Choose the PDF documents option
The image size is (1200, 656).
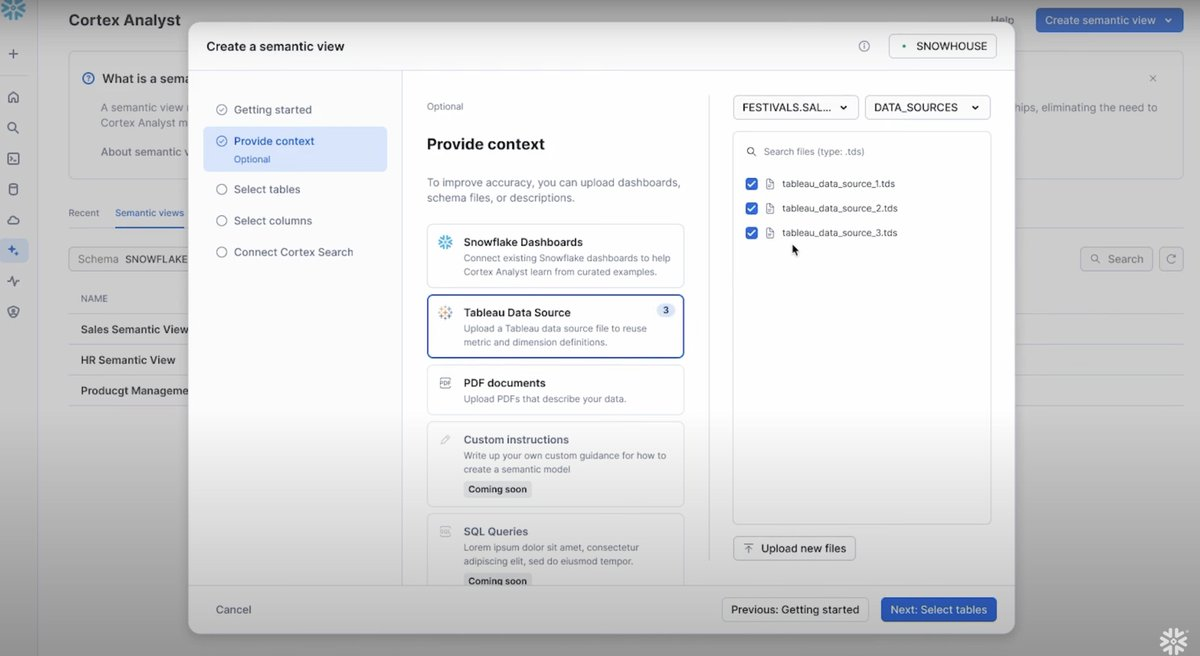click(555, 390)
